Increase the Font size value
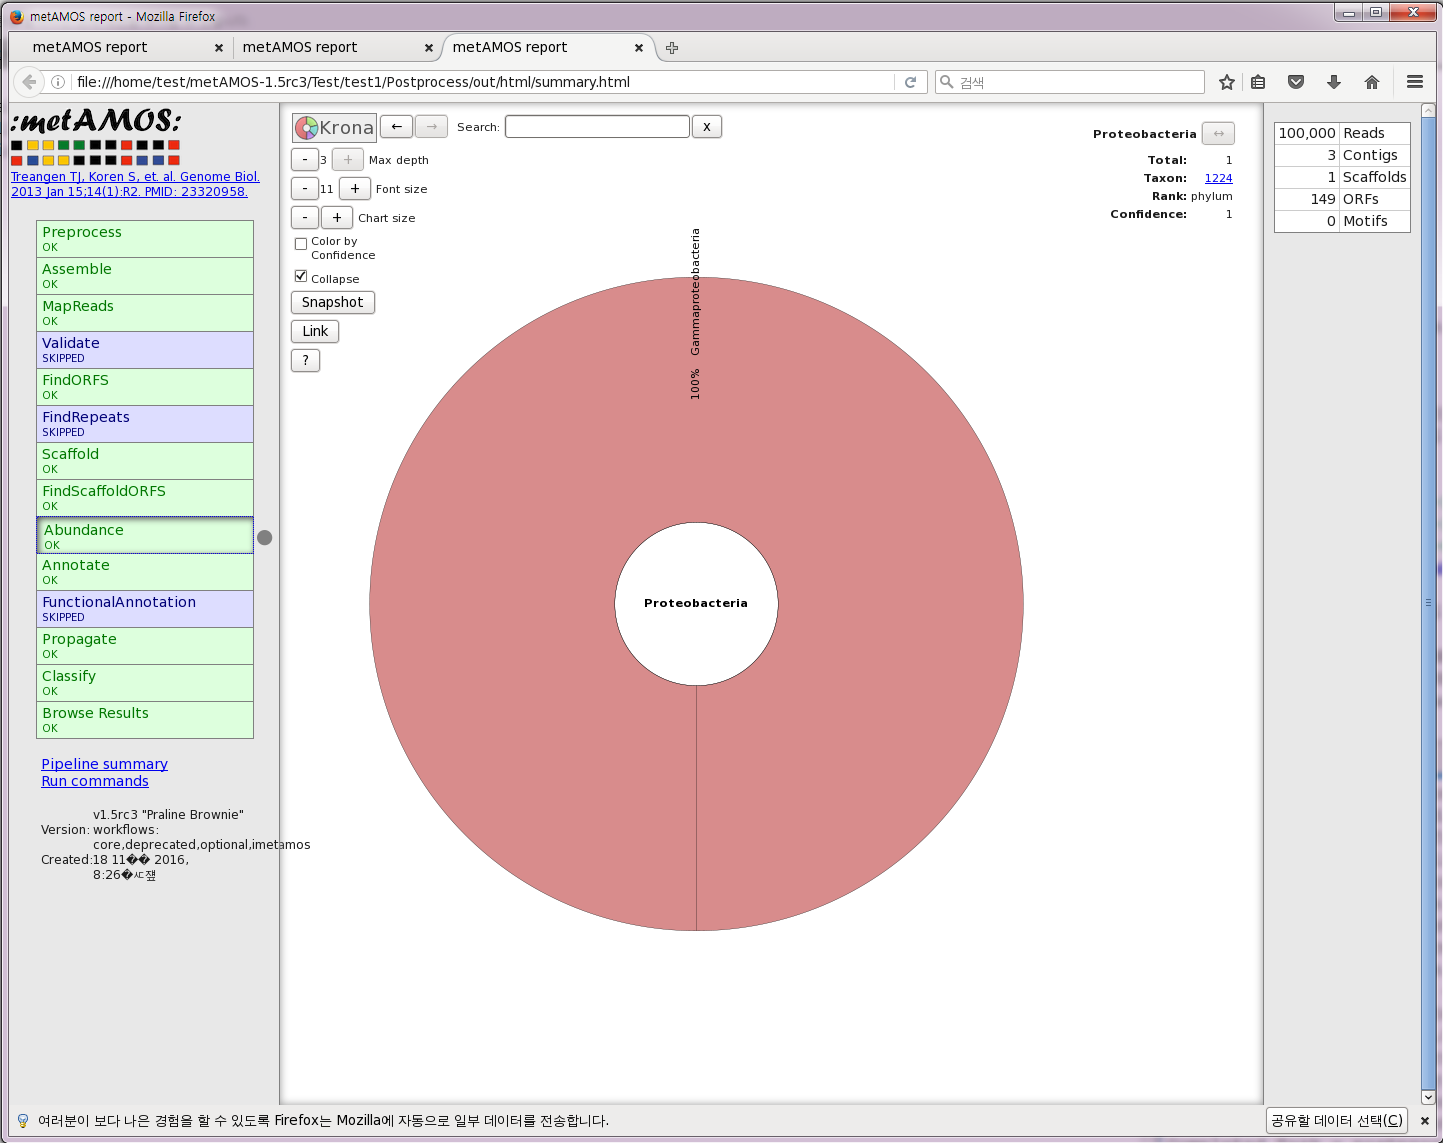The height and width of the screenshot is (1143, 1443). 355,189
